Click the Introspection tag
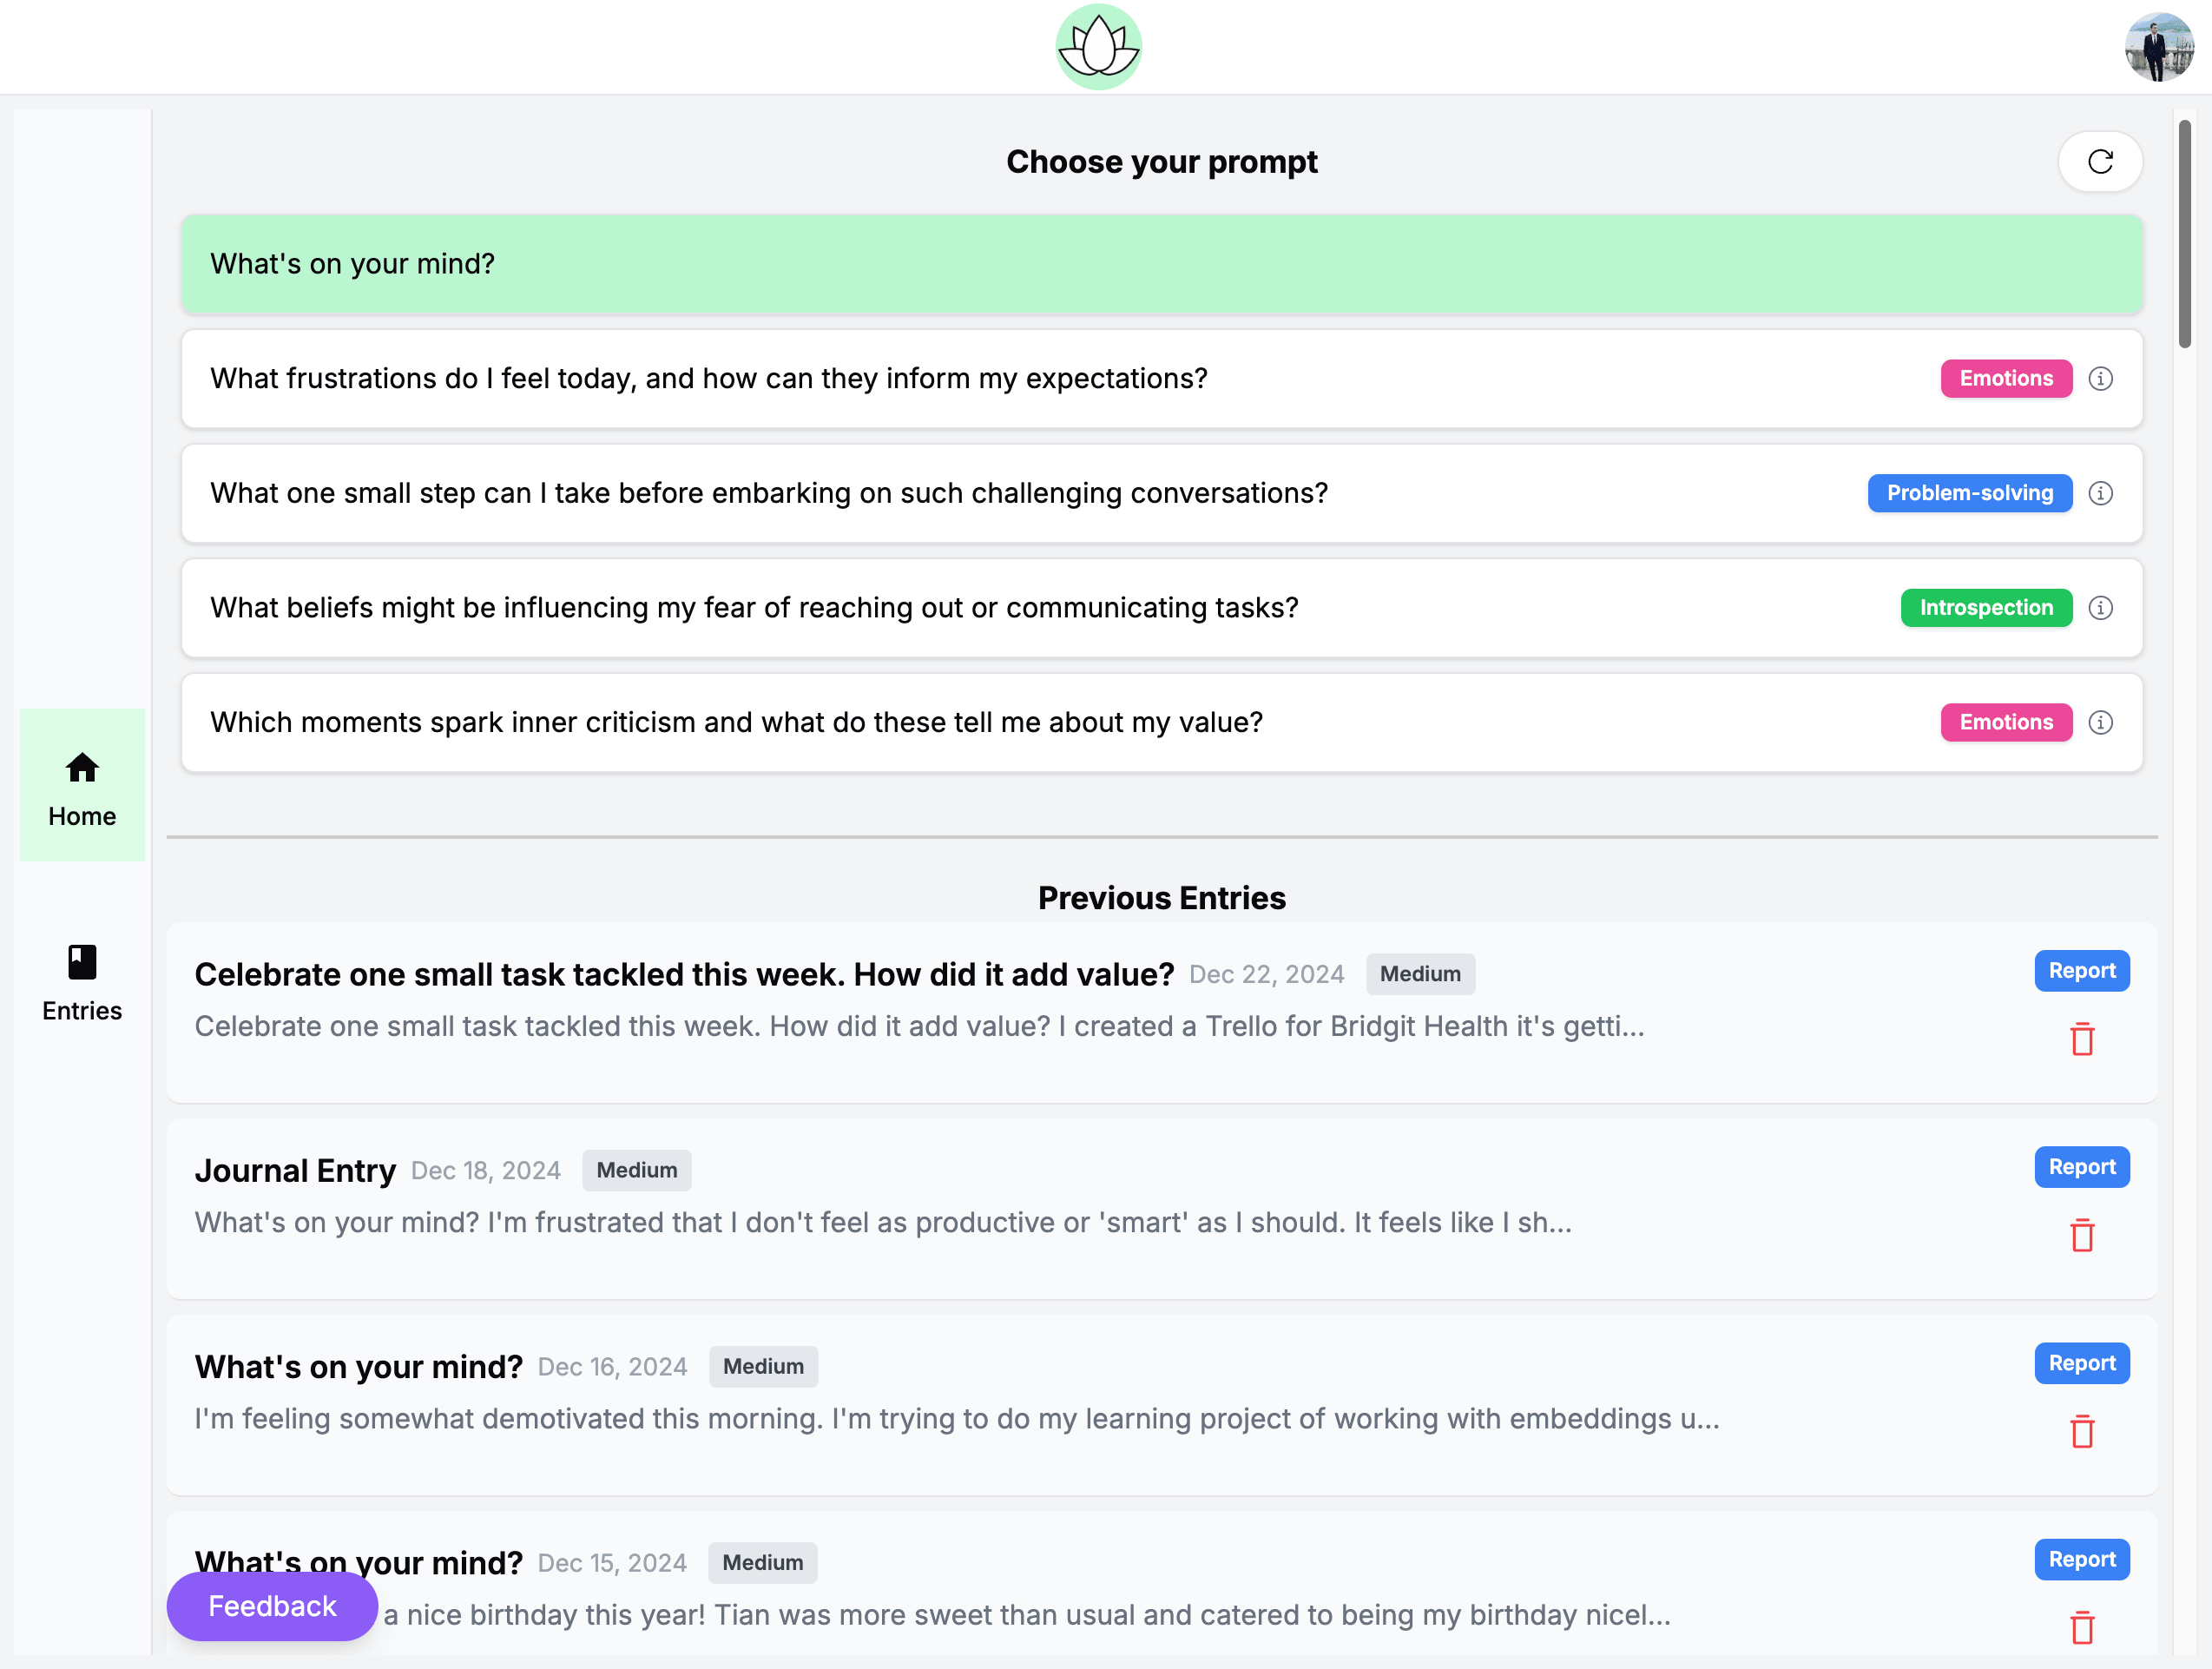The image size is (2212, 1669). tap(1986, 608)
